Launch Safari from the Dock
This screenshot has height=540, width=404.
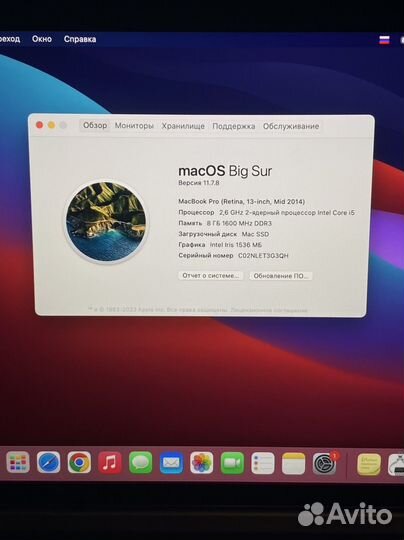49,463
